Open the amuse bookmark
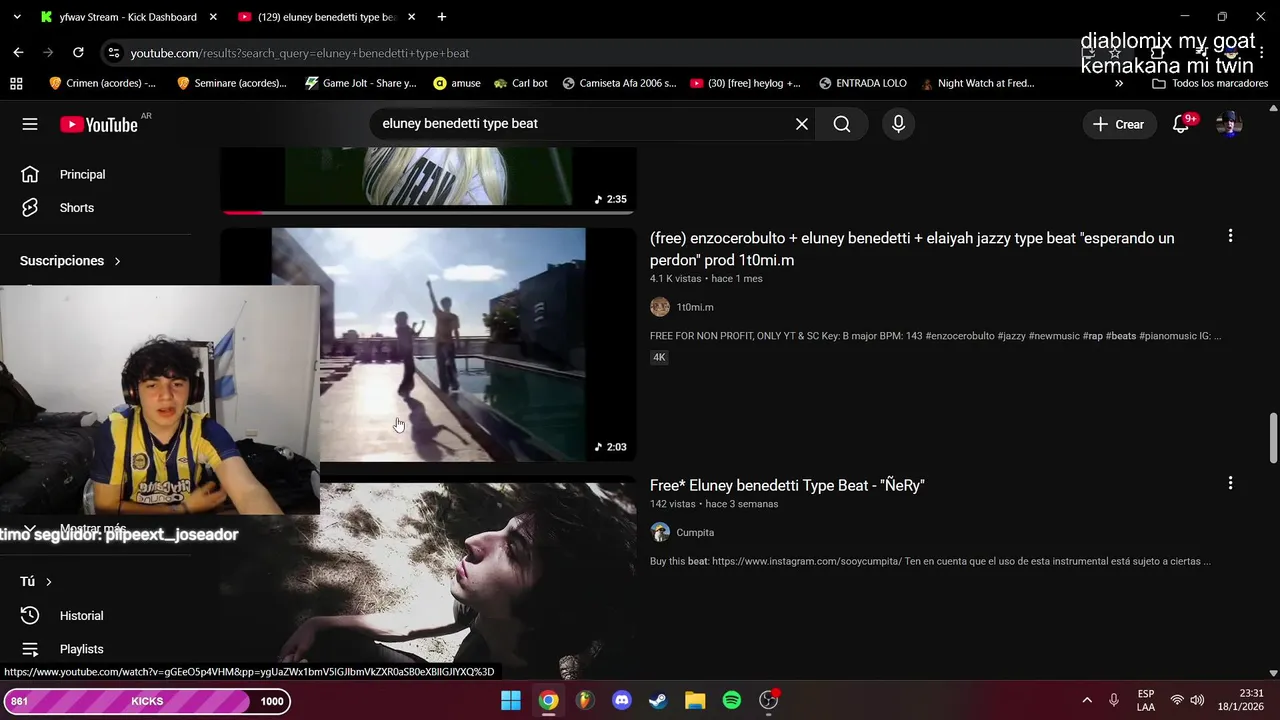Image resolution: width=1280 pixels, height=720 pixels. tap(457, 83)
